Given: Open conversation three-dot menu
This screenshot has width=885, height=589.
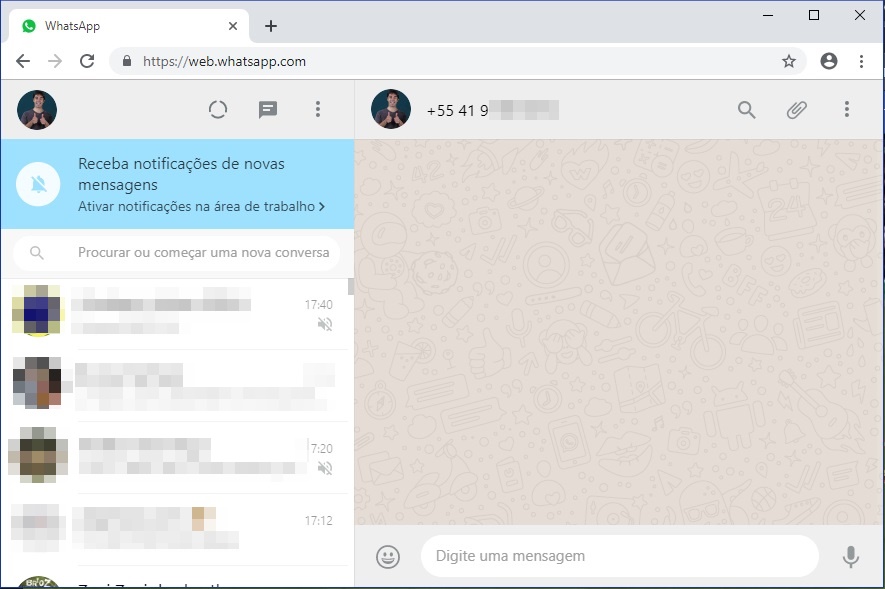Looking at the screenshot, I should (x=847, y=109).
